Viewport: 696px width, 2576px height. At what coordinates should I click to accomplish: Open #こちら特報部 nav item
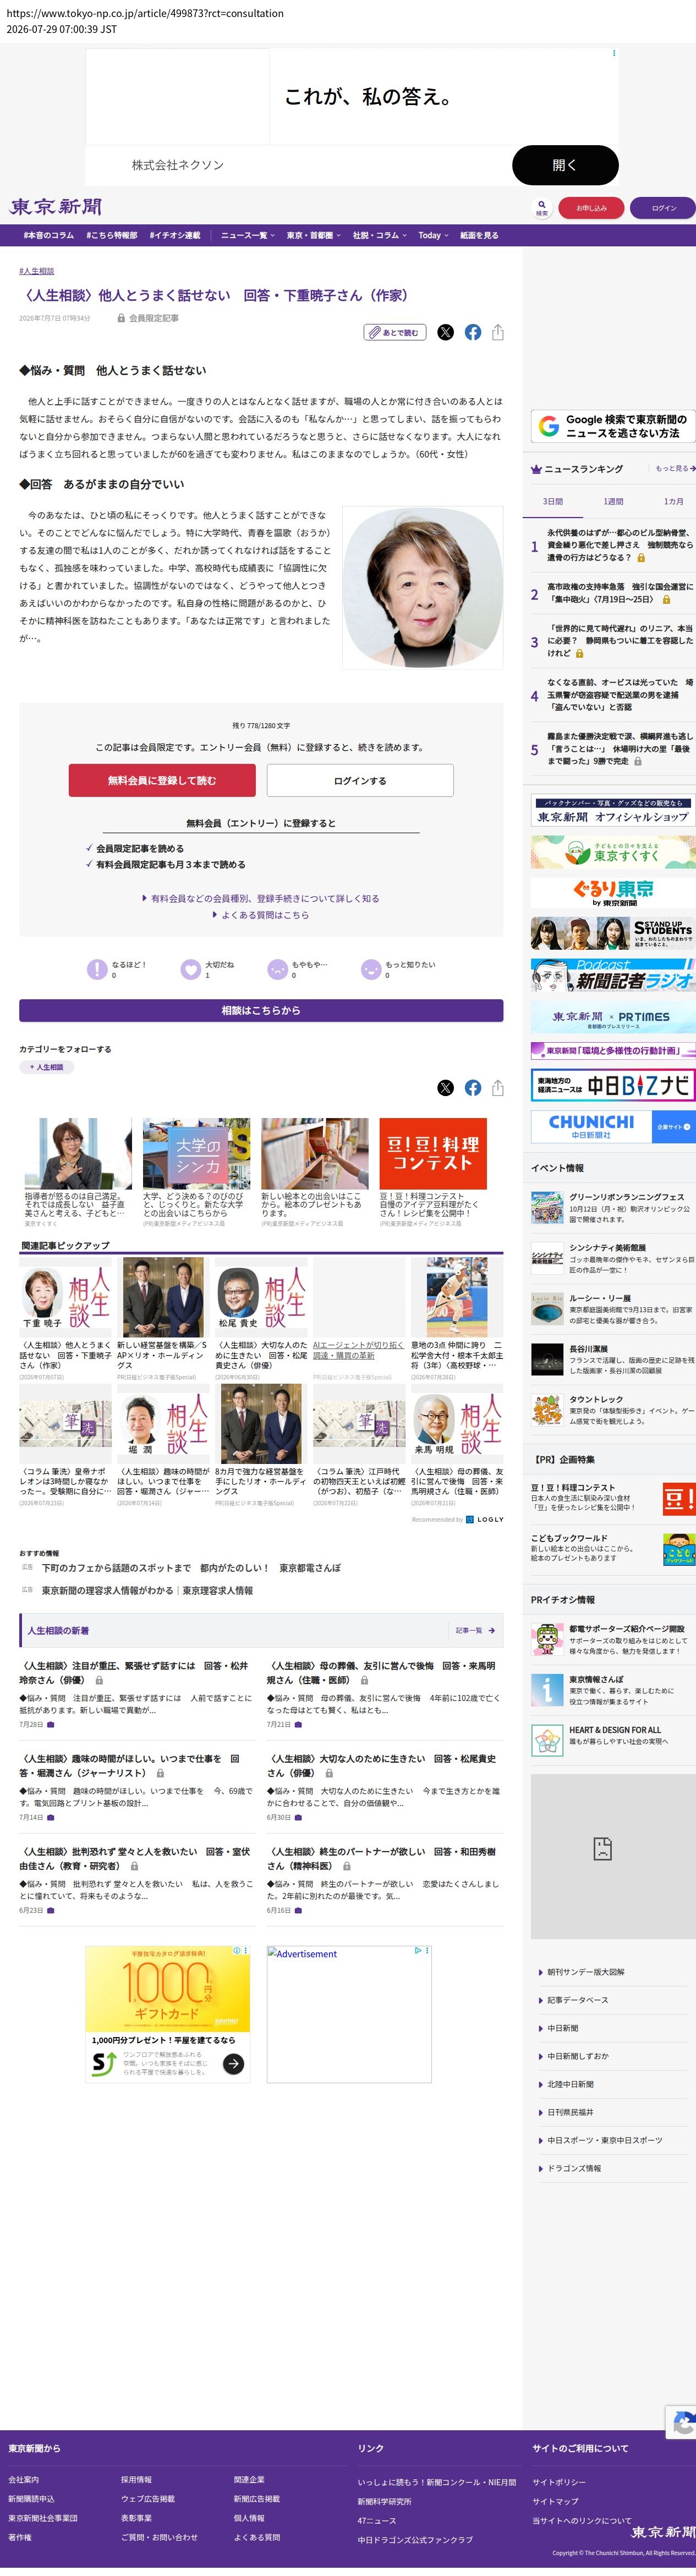[112, 236]
